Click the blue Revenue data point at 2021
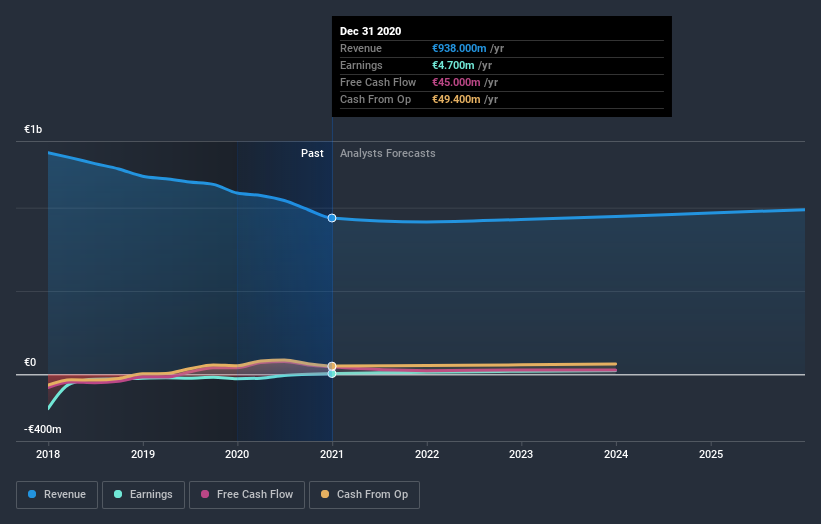The image size is (821, 524). 332,218
